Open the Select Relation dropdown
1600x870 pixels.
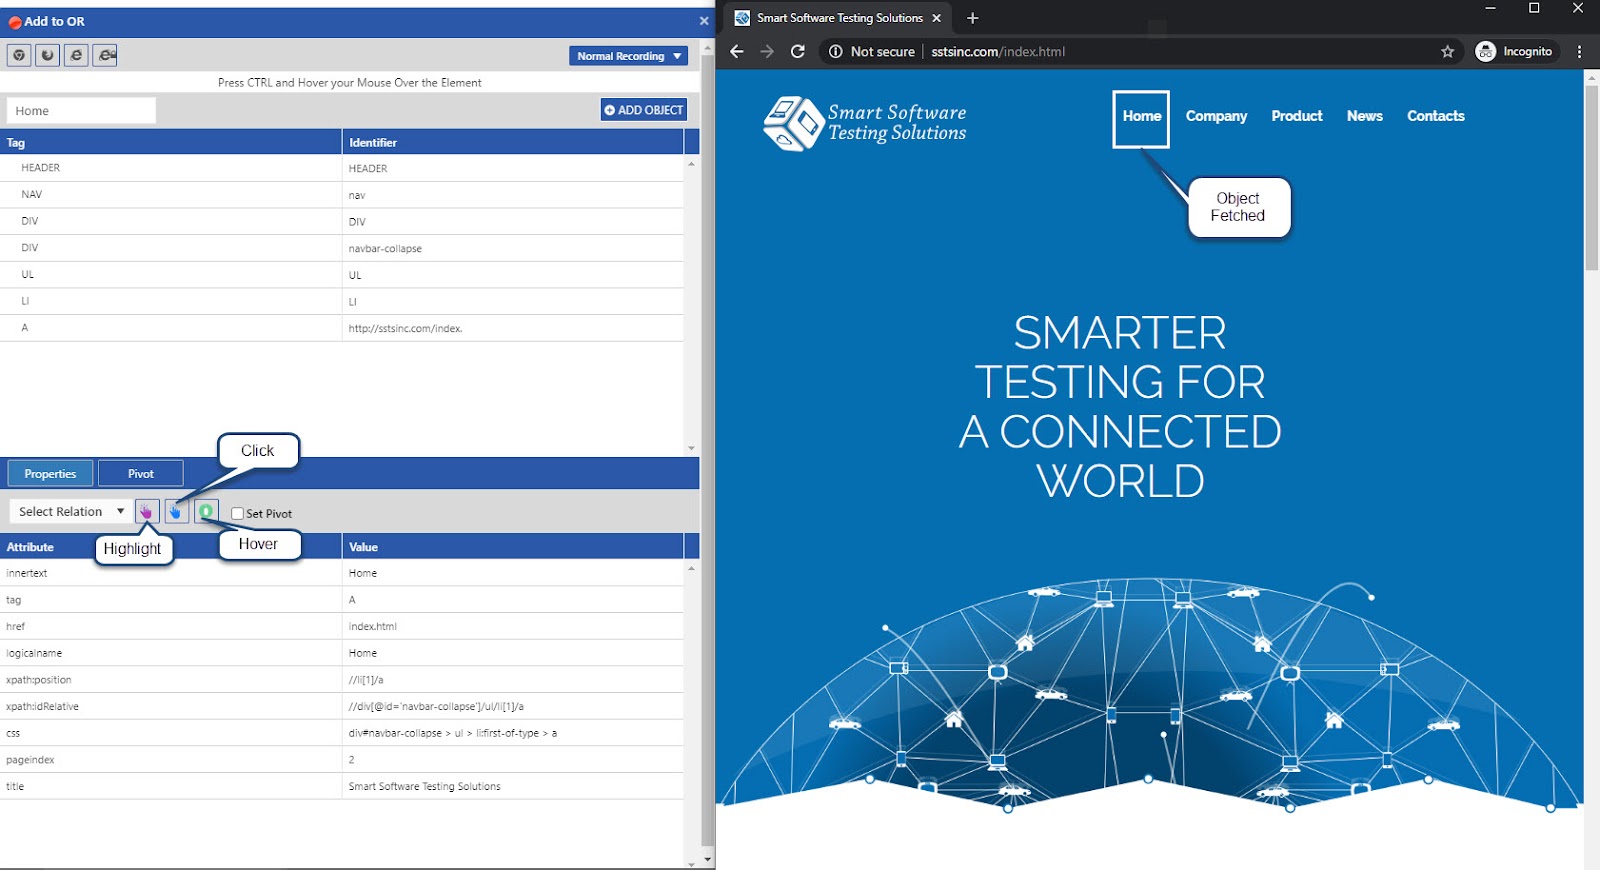point(70,511)
